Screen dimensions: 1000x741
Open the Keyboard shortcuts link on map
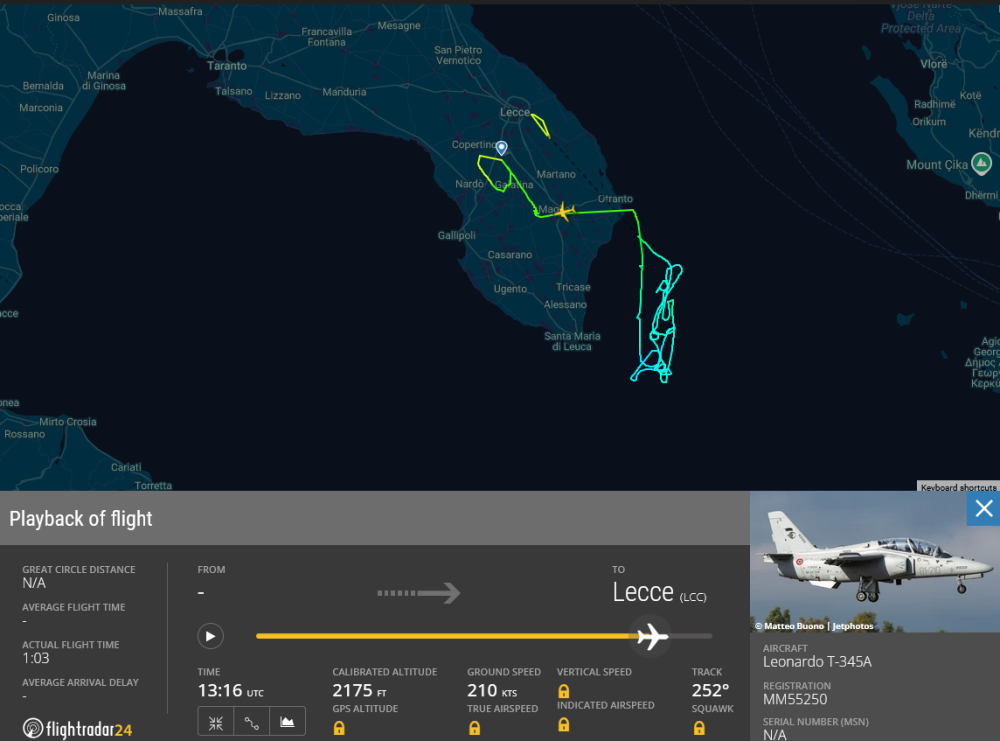[x=957, y=487]
